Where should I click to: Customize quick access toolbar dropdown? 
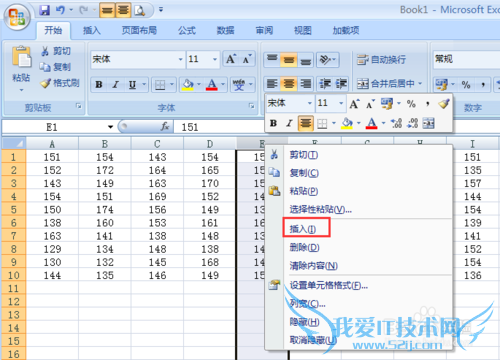[x=161, y=10]
